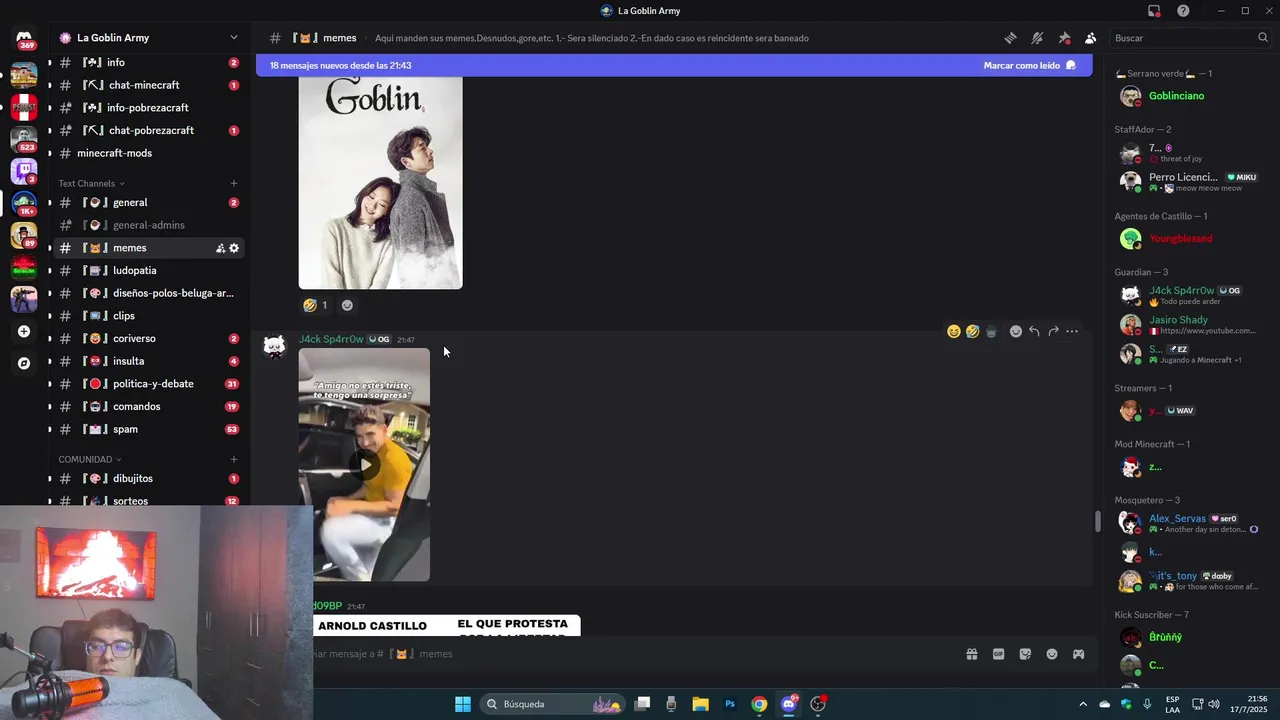Open the general-admins channel
The width and height of the screenshot is (1280, 720).
pos(149,225)
